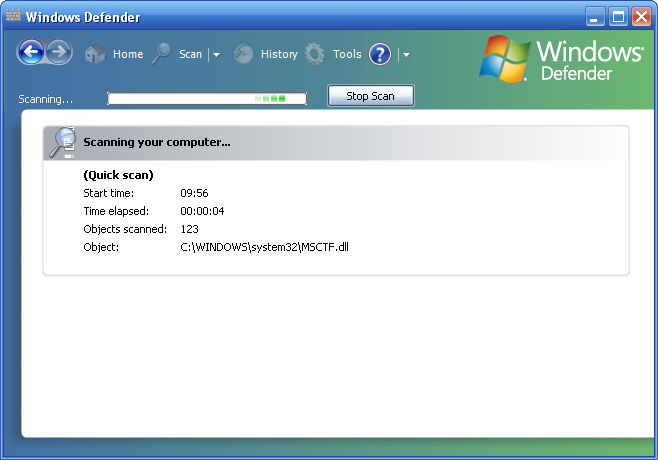Maximize the Windows Defender window

click(618, 17)
